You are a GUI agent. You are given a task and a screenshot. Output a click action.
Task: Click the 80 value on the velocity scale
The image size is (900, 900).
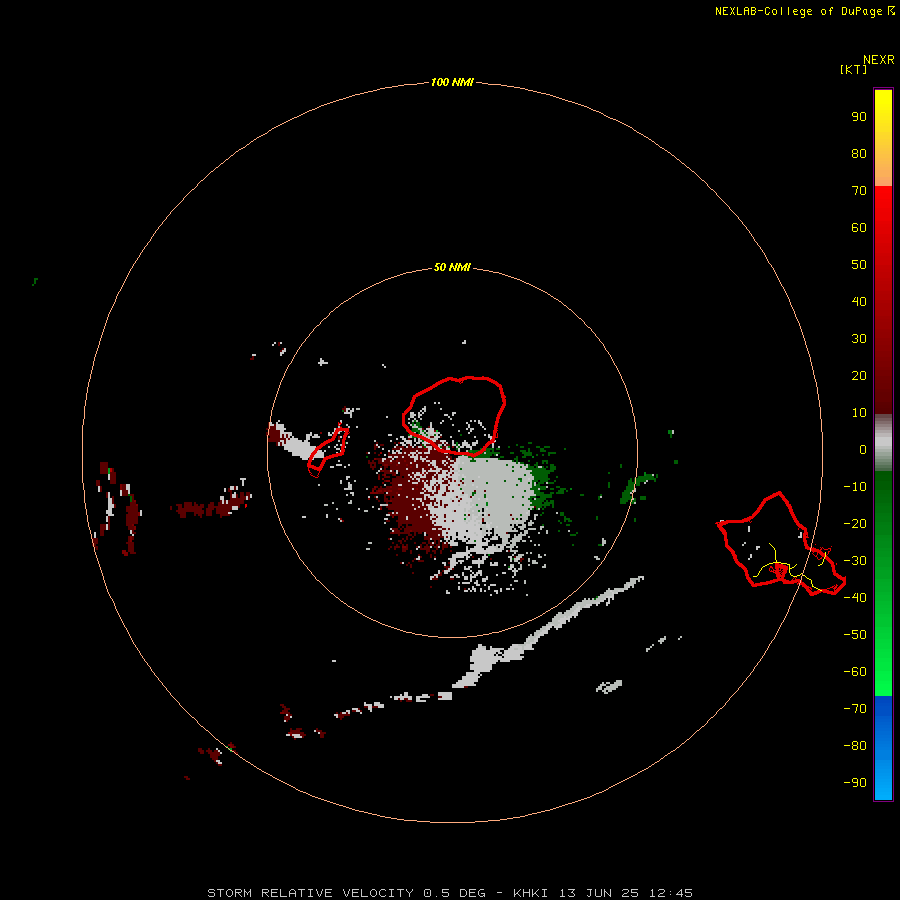(x=859, y=153)
